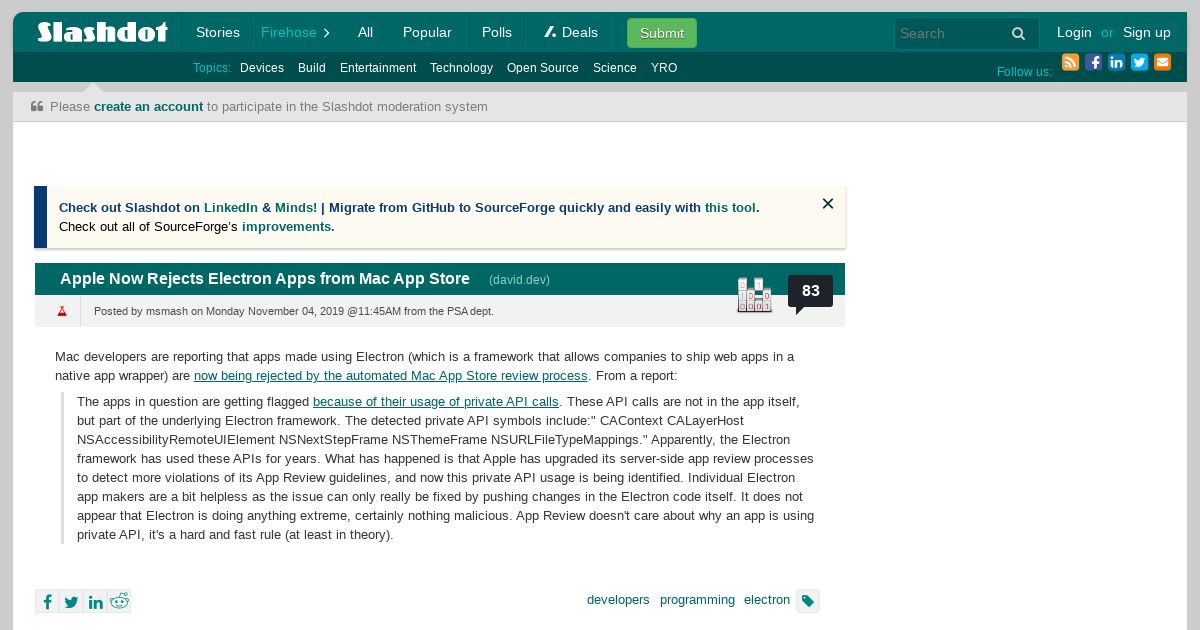Screen dimensions: 1200x630
Task: Open the Science topic
Action: pyautogui.click(x=615, y=68)
